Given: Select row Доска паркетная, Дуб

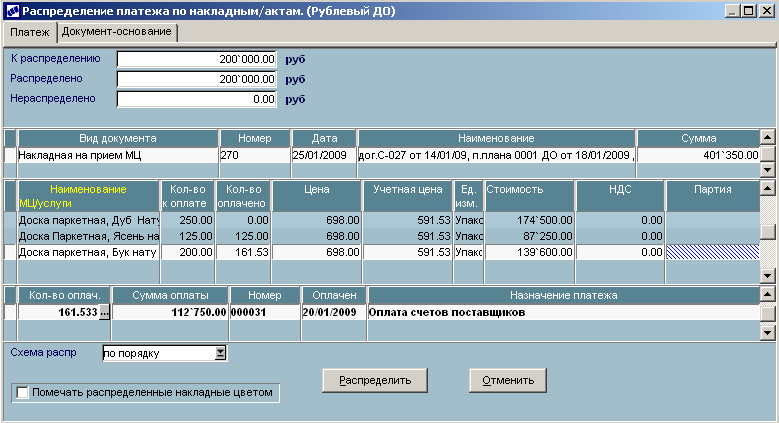Looking at the screenshot, I should (382, 220).
